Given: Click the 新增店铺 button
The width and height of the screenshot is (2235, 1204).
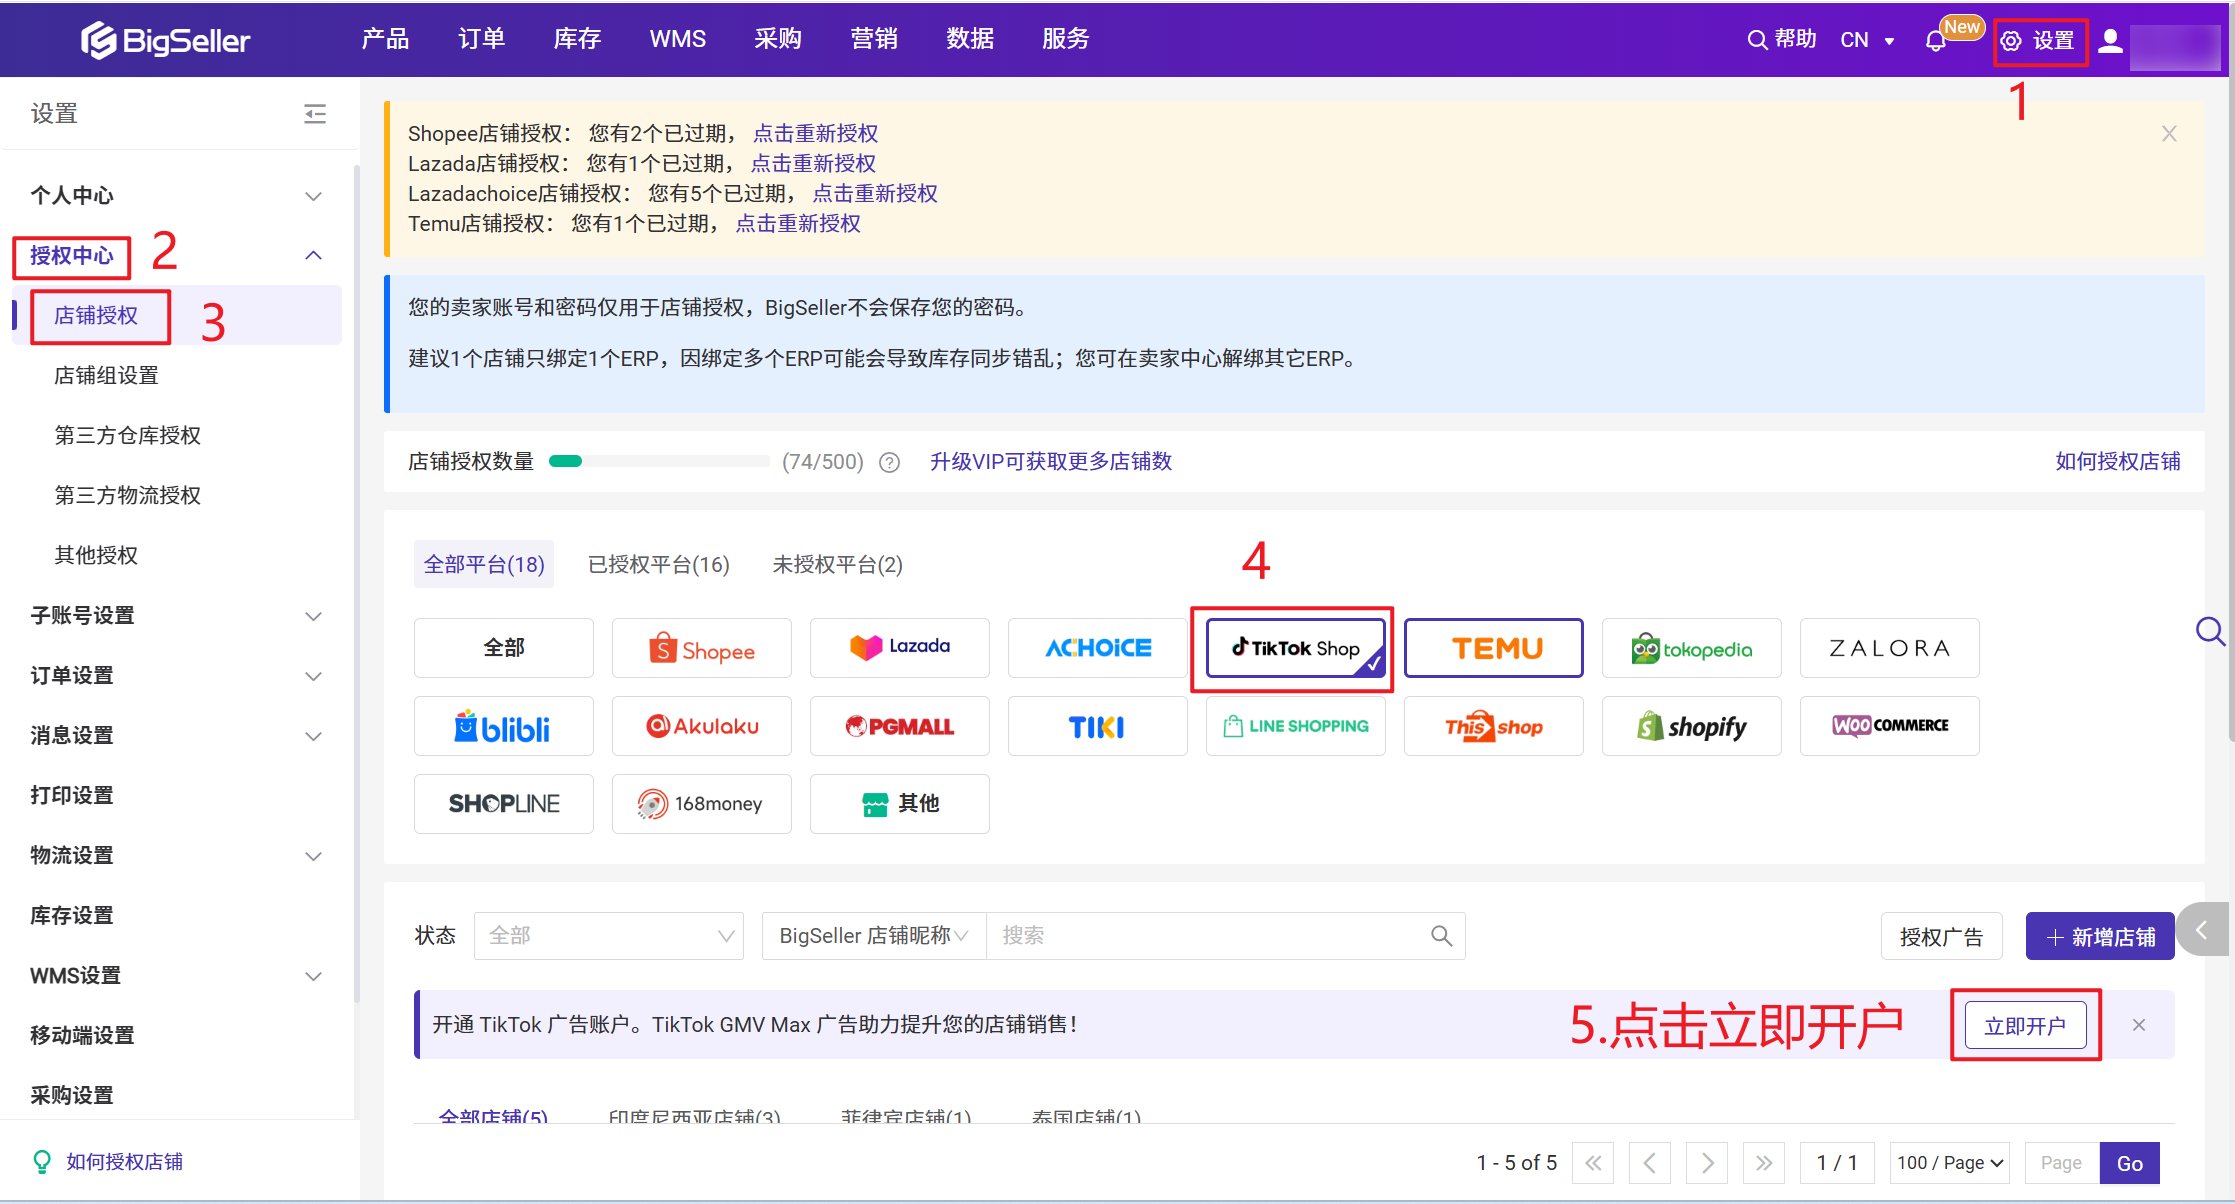Looking at the screenshot, I should coord(2100,937).
